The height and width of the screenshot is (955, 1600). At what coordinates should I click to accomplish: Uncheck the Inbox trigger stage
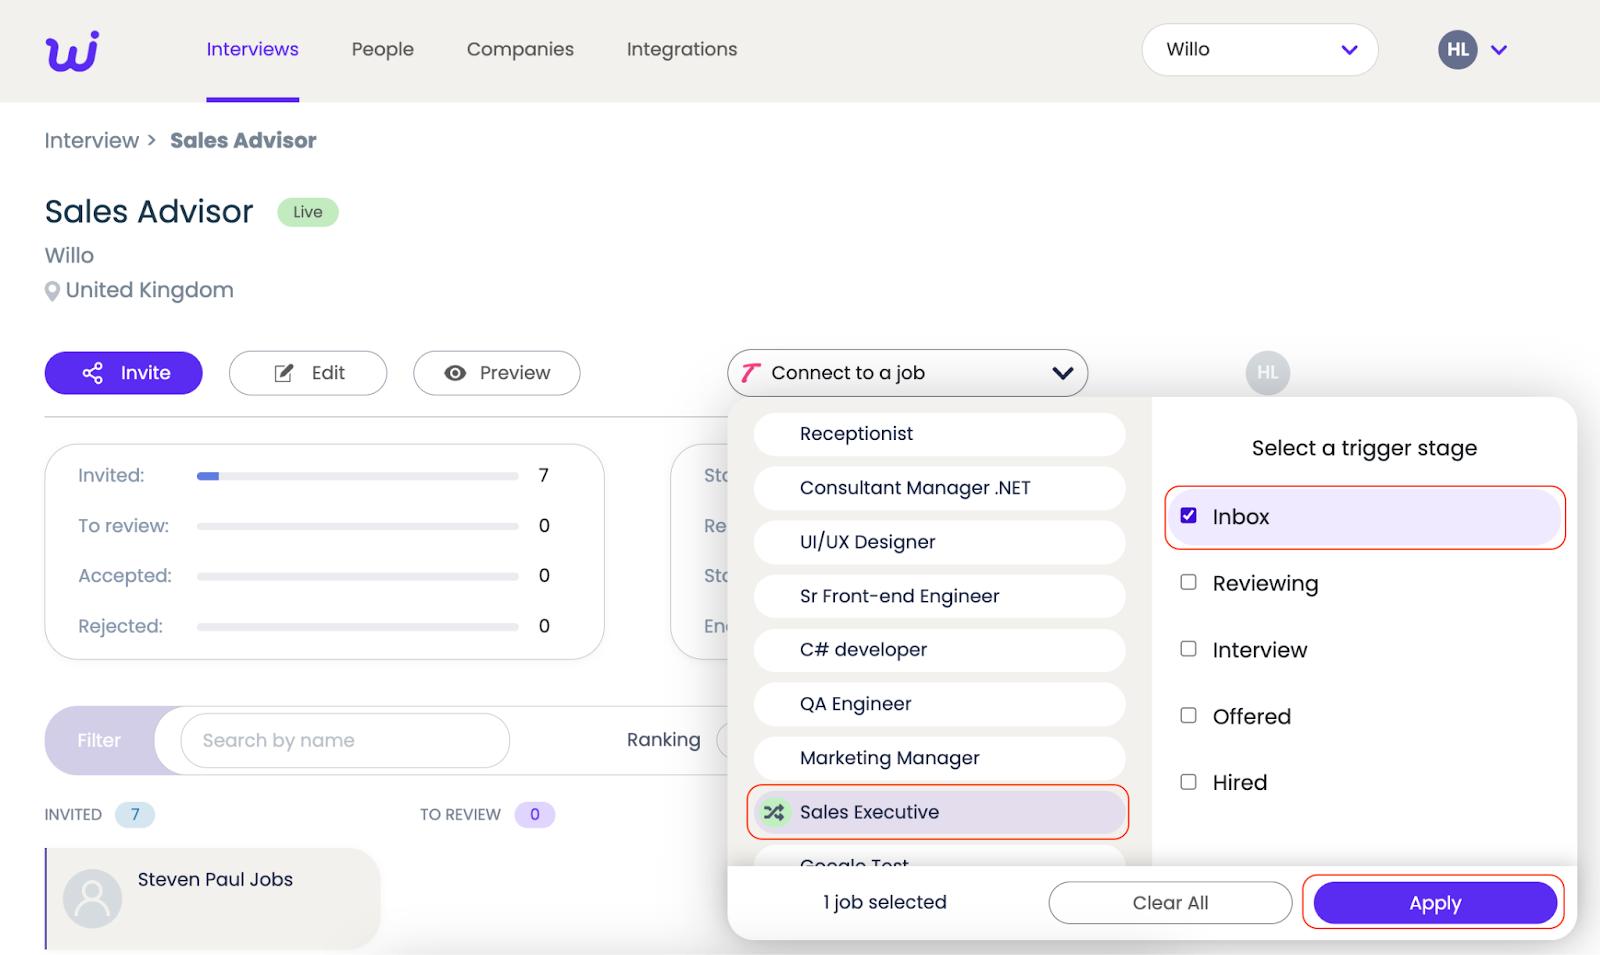[x=1188, y=516]
